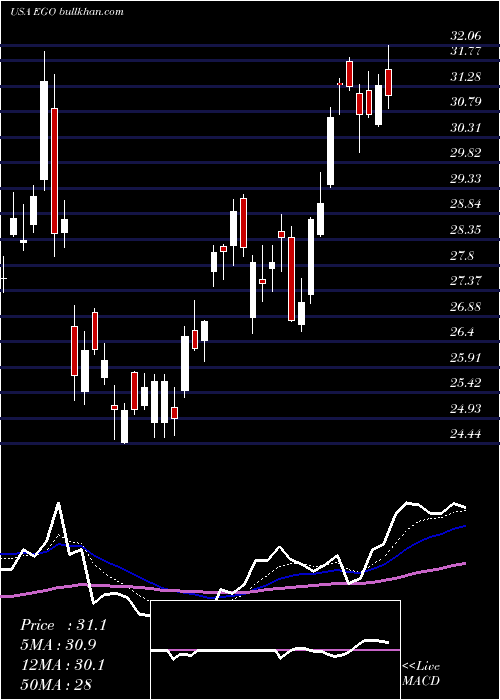The image size is (500, 700).
Task: Click the 31.28 price level label
Action: (x=465, y=77)
